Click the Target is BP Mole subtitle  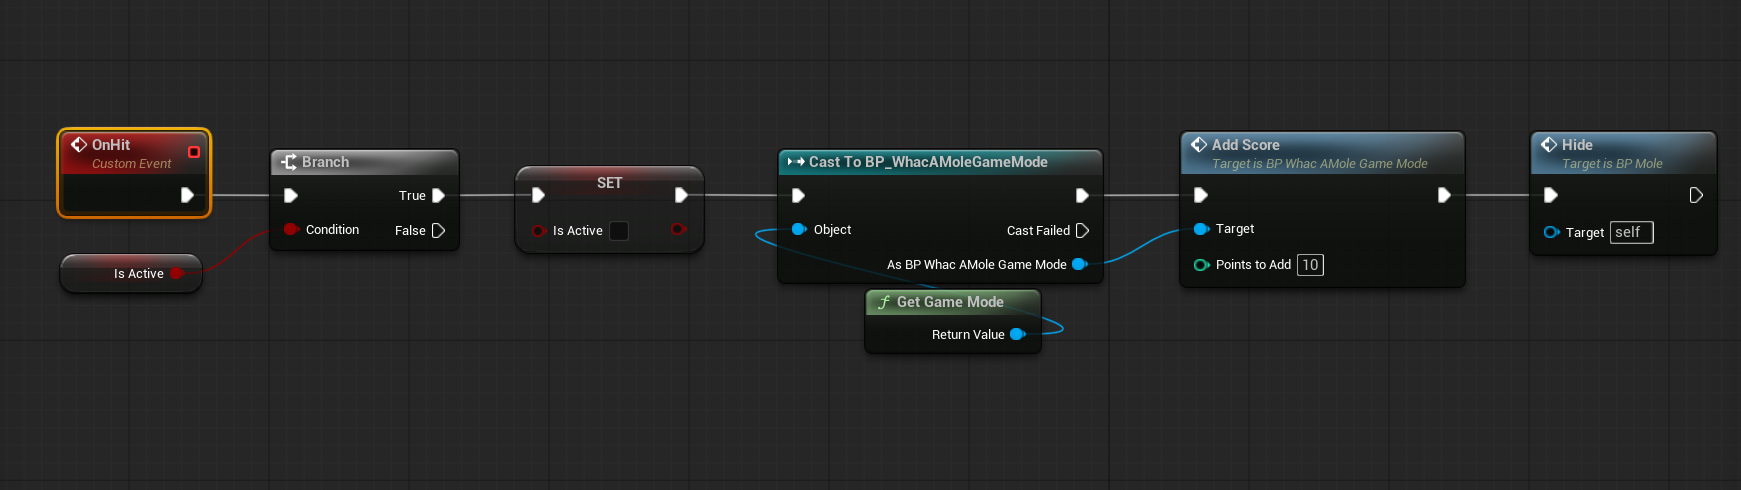tap(1612, 164)
